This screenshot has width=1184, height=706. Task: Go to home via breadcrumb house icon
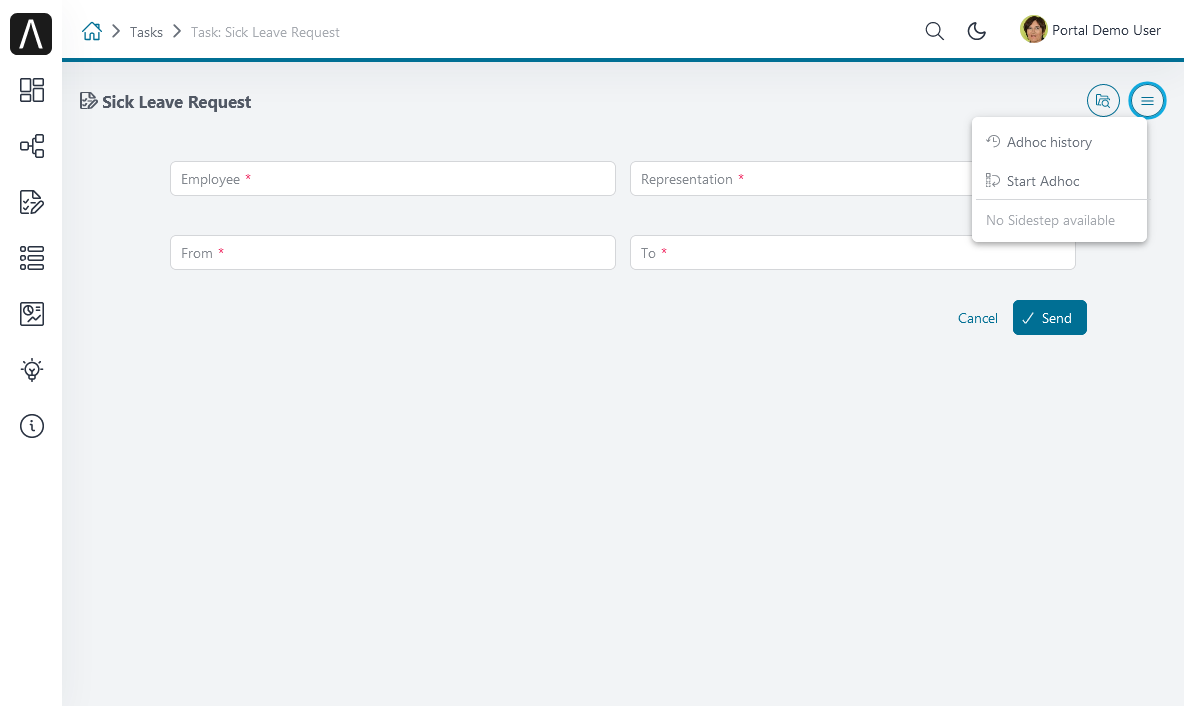point(91,32)
